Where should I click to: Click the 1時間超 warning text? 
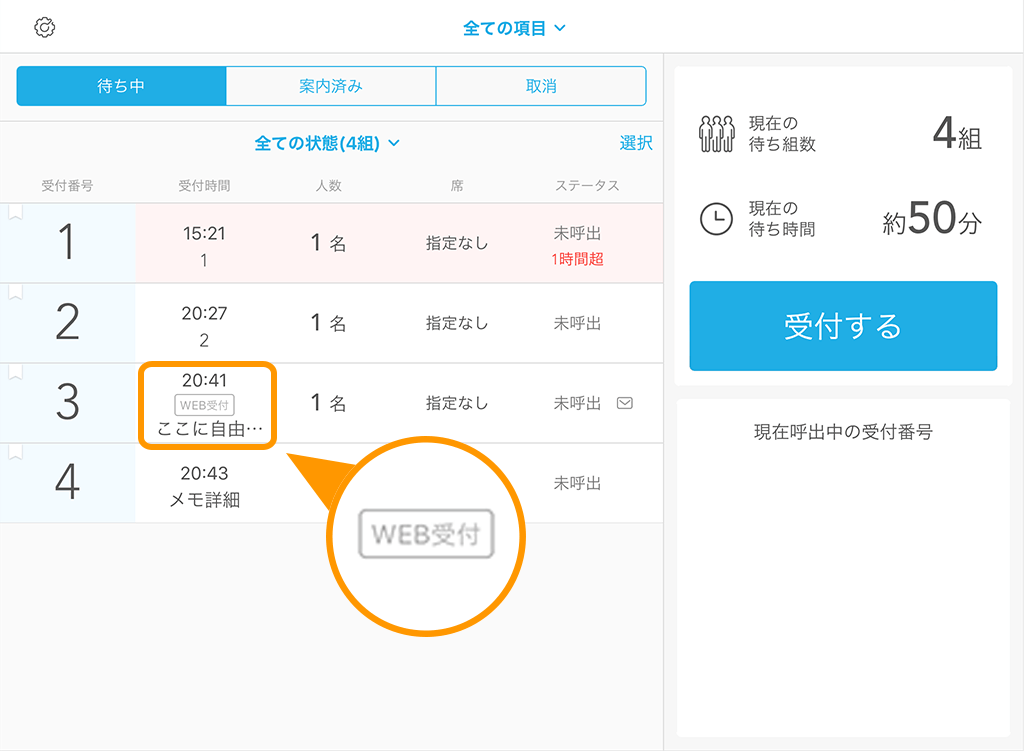(x=577, y=259)
